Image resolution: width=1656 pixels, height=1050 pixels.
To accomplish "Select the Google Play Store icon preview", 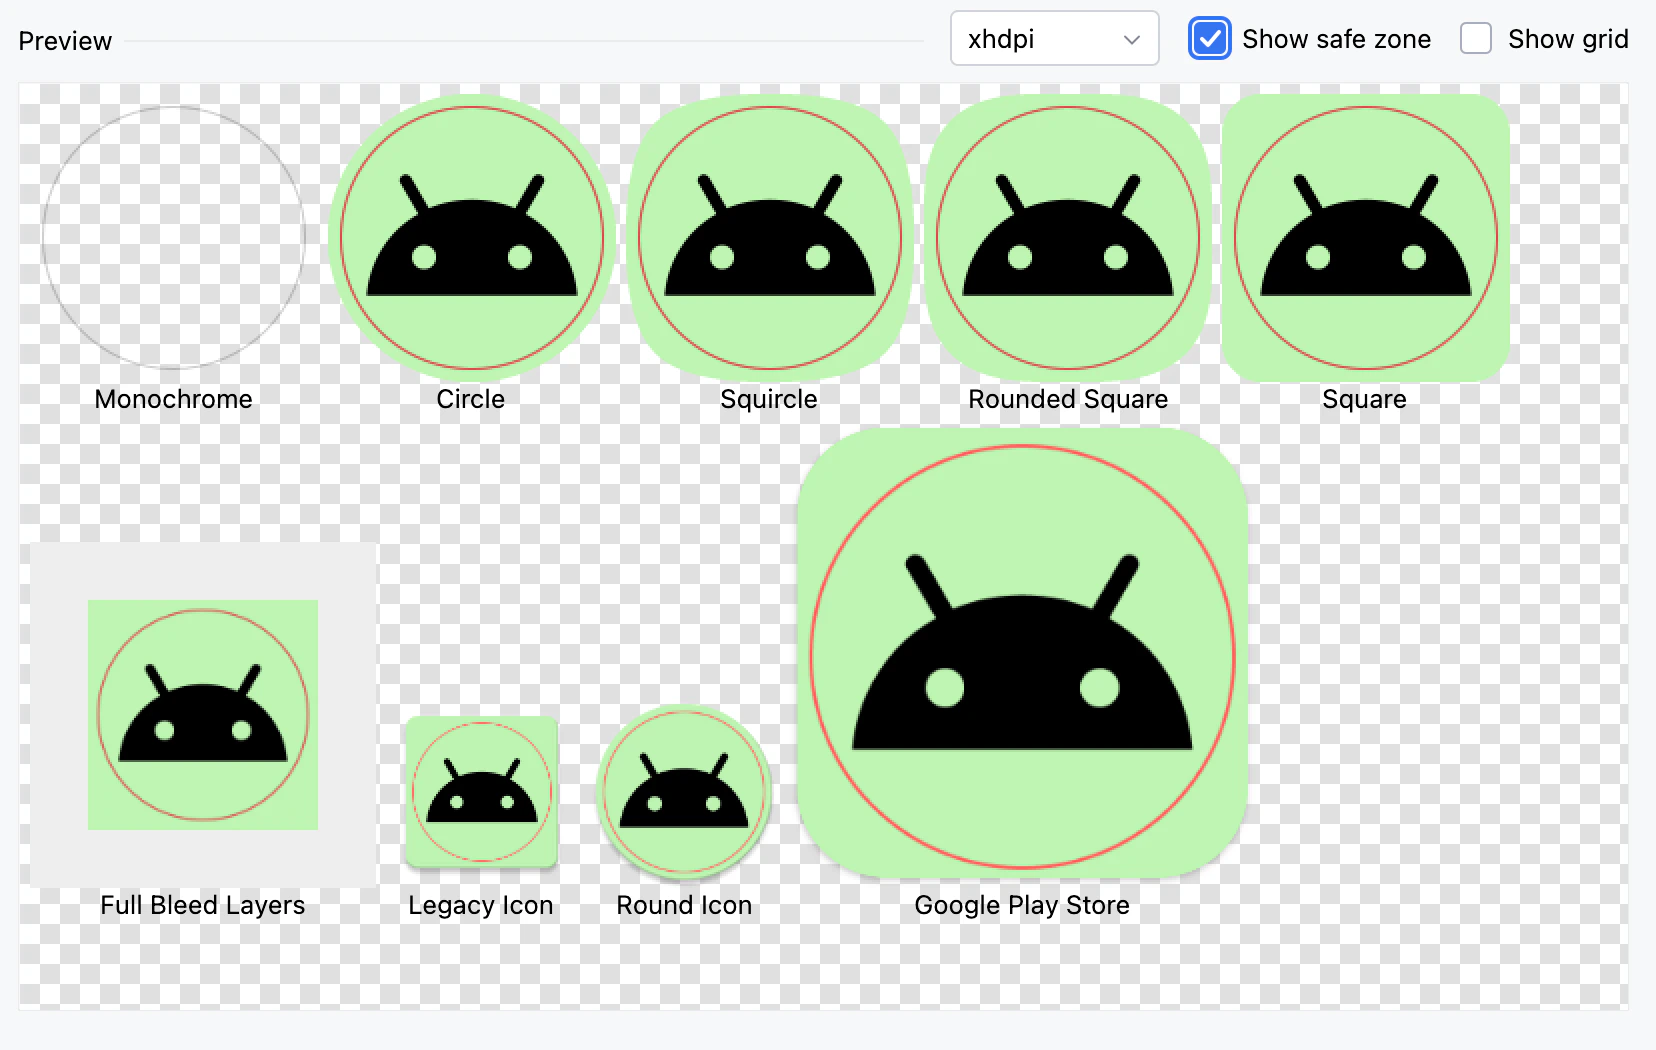I will point(1022,655).
